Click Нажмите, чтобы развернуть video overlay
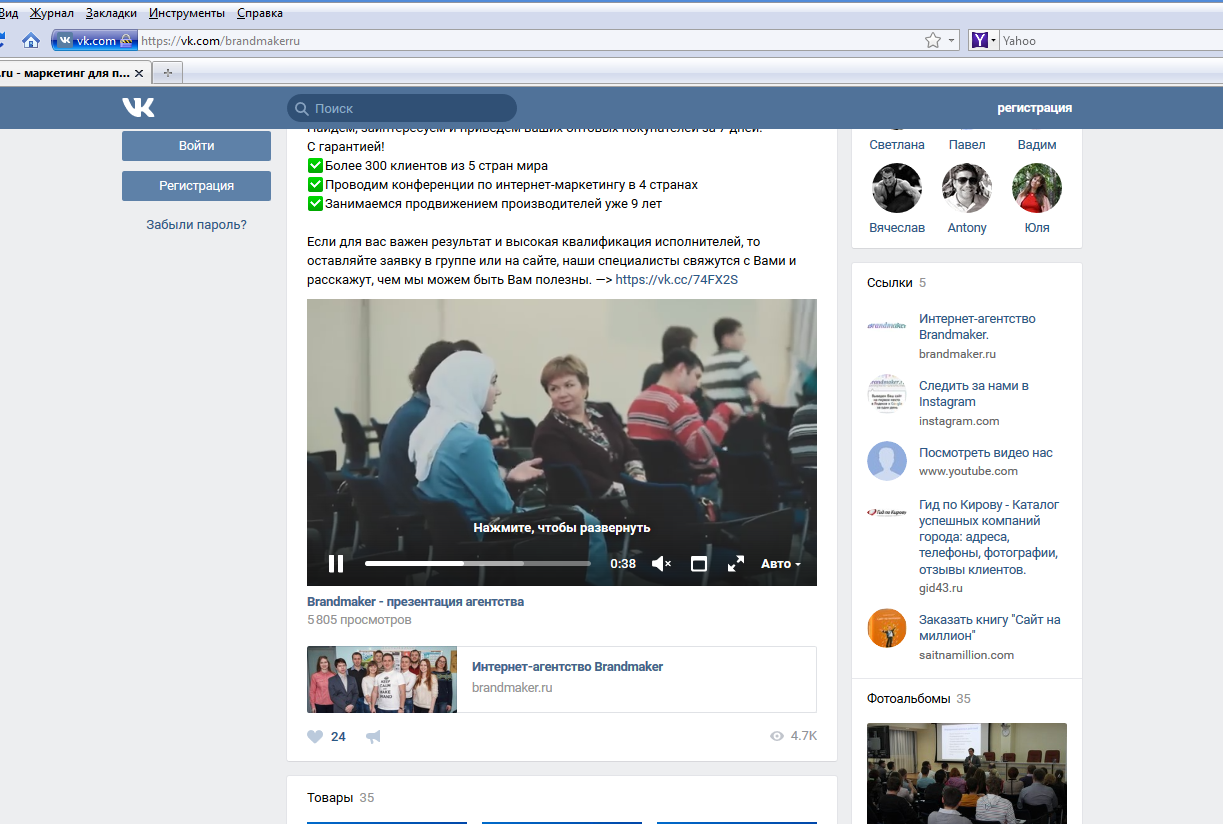 point(562,528)
